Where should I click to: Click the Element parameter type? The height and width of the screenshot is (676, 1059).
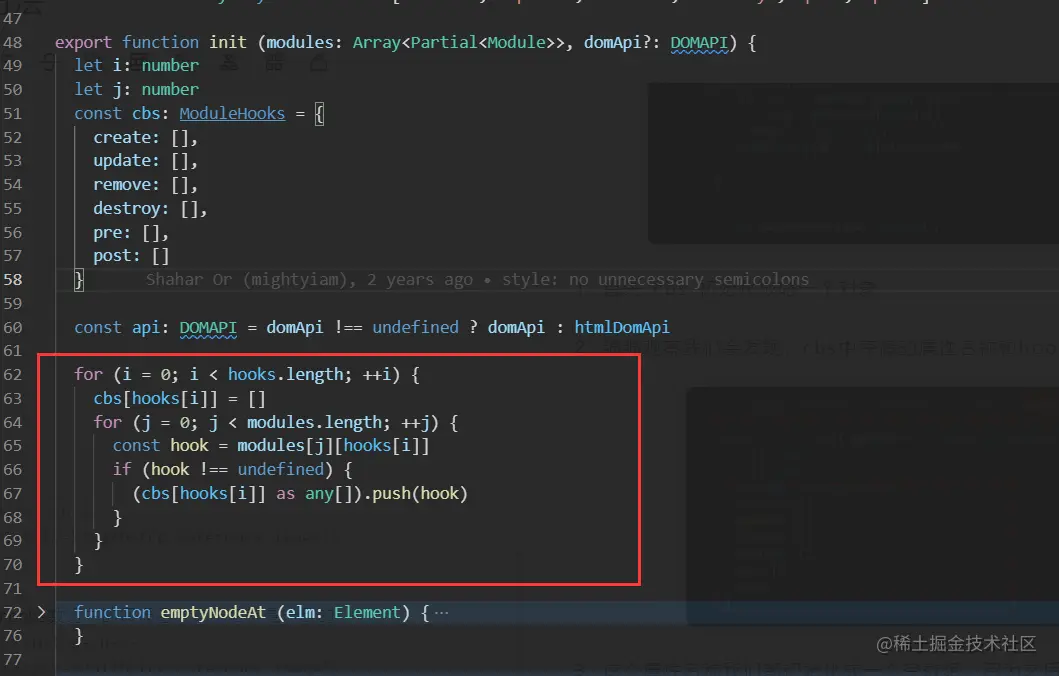[x=367, y=613]
